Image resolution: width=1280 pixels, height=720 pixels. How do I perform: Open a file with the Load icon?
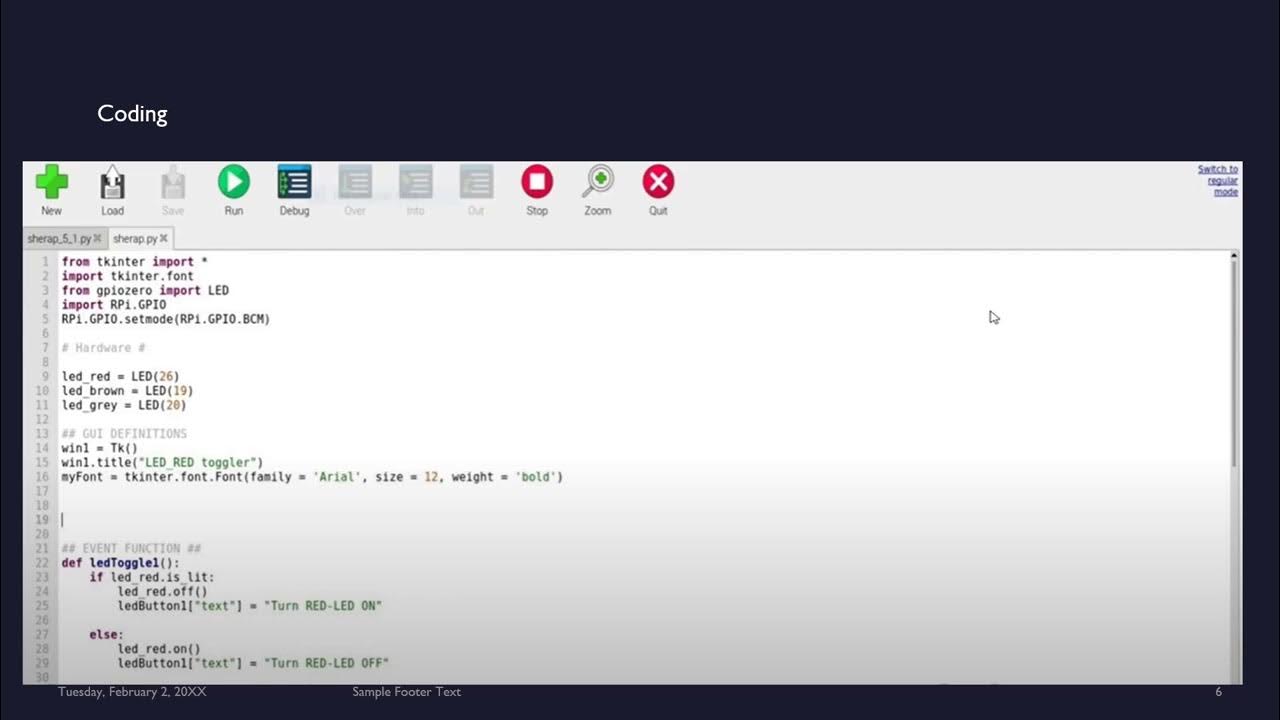(112, 190)
